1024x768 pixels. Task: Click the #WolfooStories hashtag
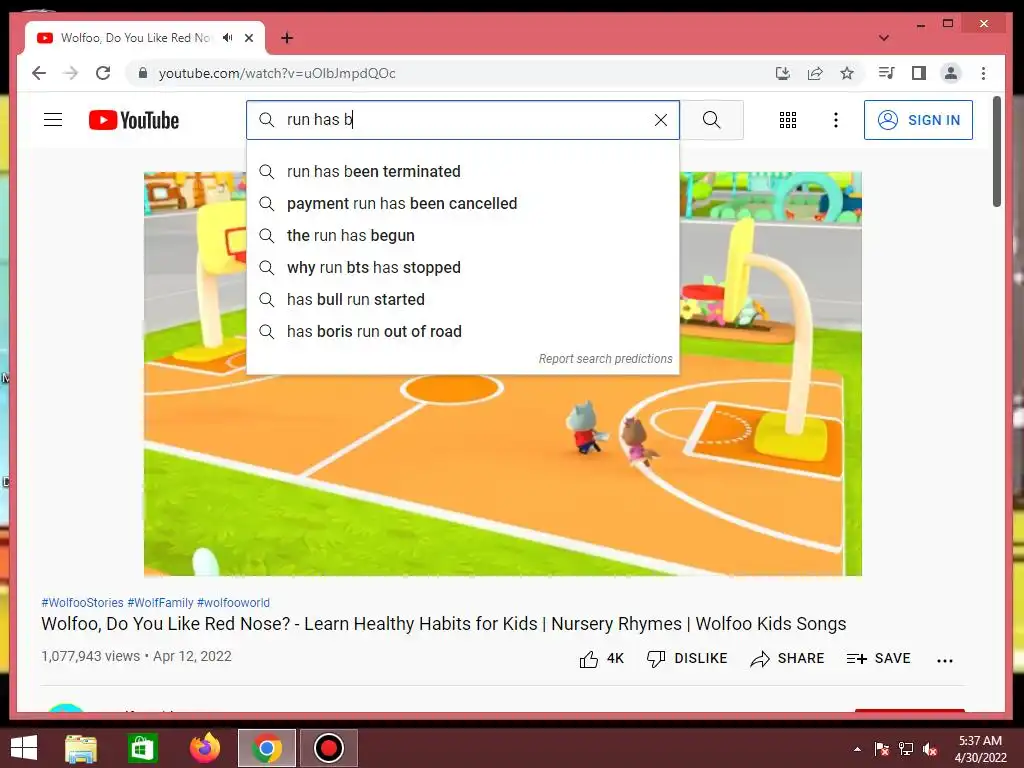[x=82, y=603]
